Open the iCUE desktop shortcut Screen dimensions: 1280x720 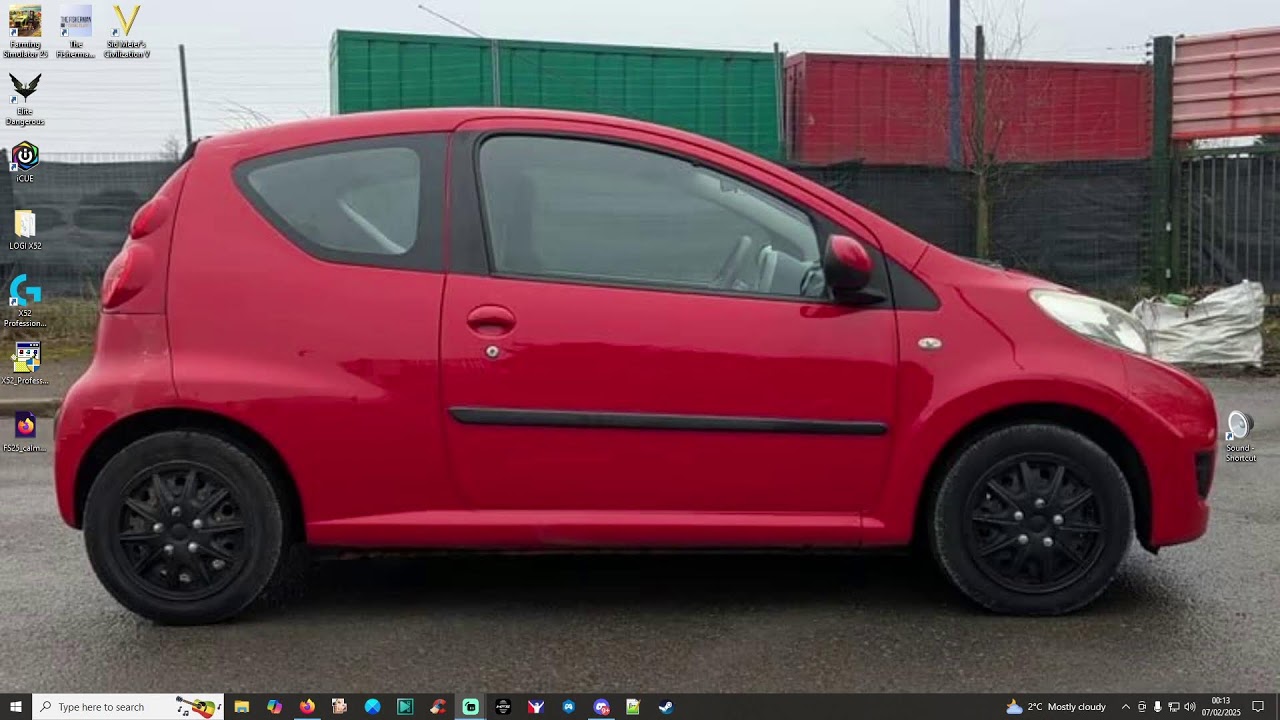(25, 162)
